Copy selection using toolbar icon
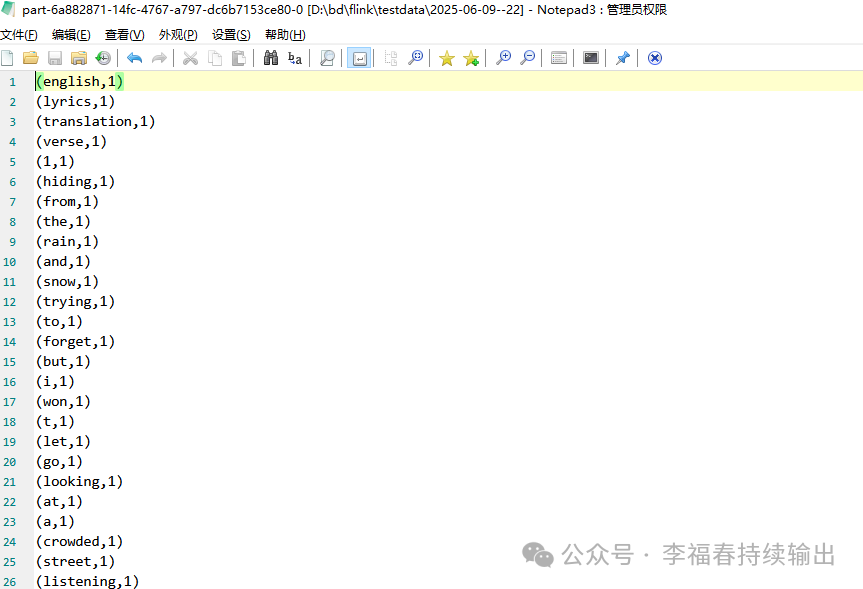Viewport: 863px width, 589px height. (x=215, y=58)
